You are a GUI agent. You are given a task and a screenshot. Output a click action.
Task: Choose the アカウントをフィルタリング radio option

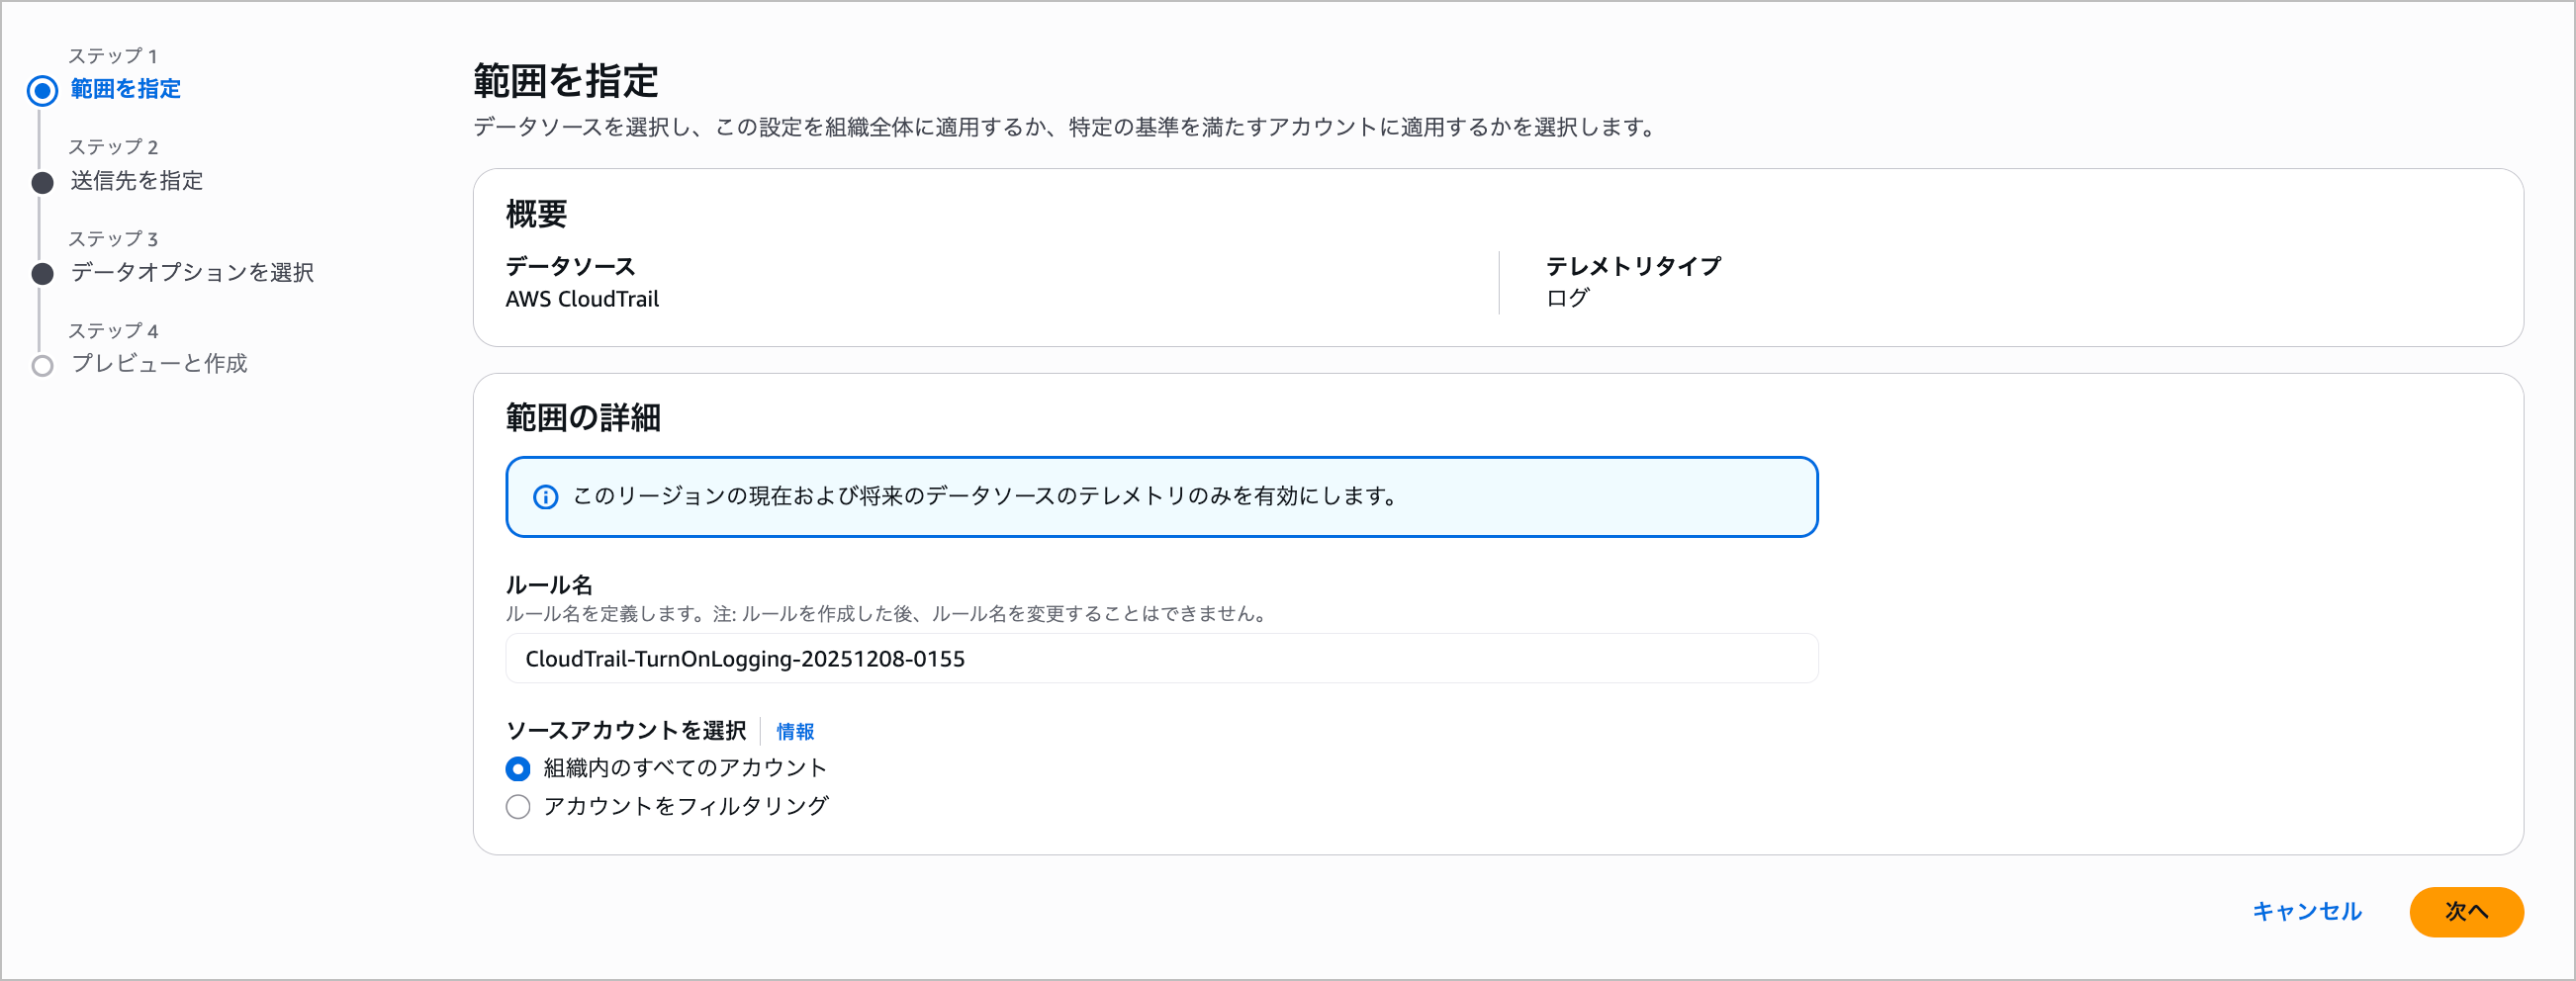coord(518,807)
